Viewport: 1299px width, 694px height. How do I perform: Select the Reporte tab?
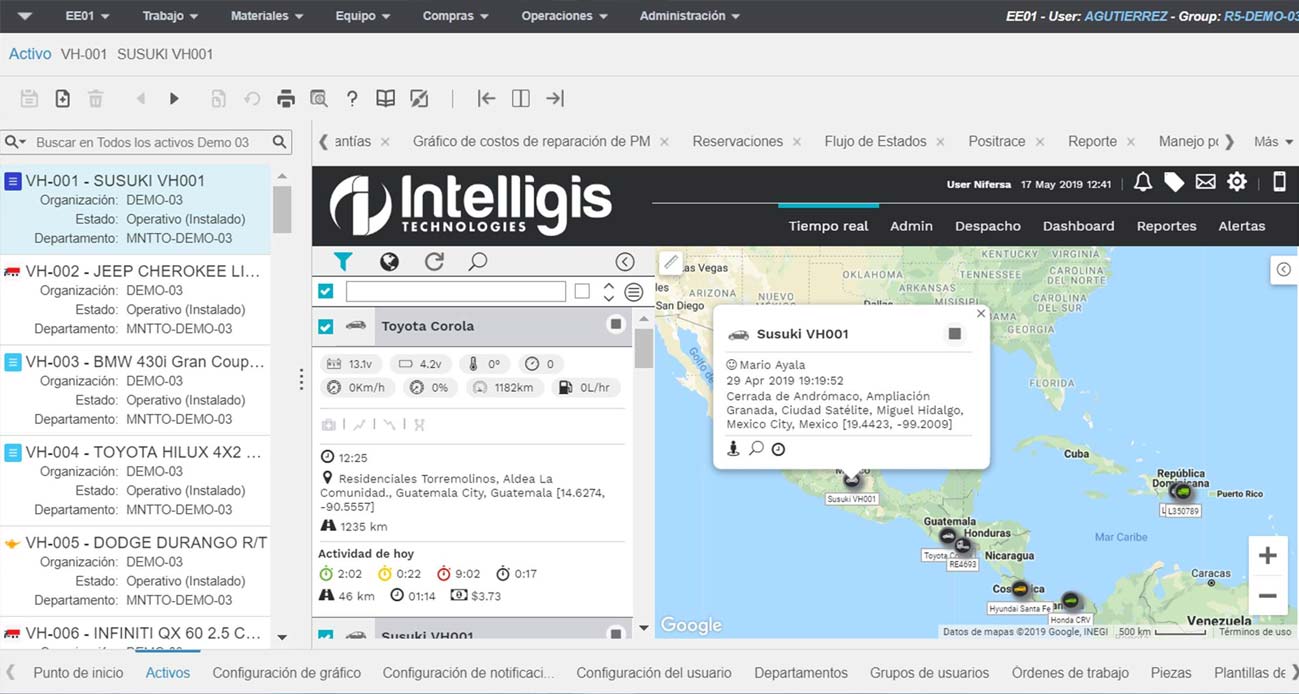pos(1092,142)
